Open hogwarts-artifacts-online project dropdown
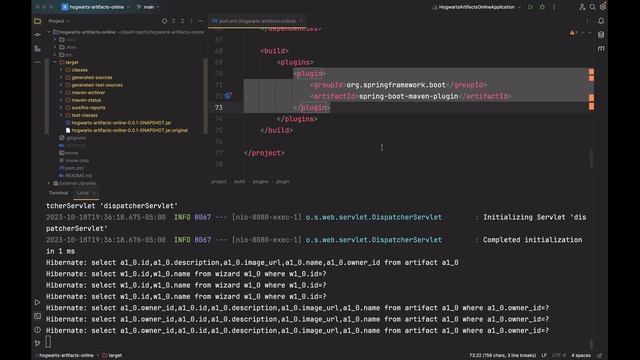 [96, 7]
